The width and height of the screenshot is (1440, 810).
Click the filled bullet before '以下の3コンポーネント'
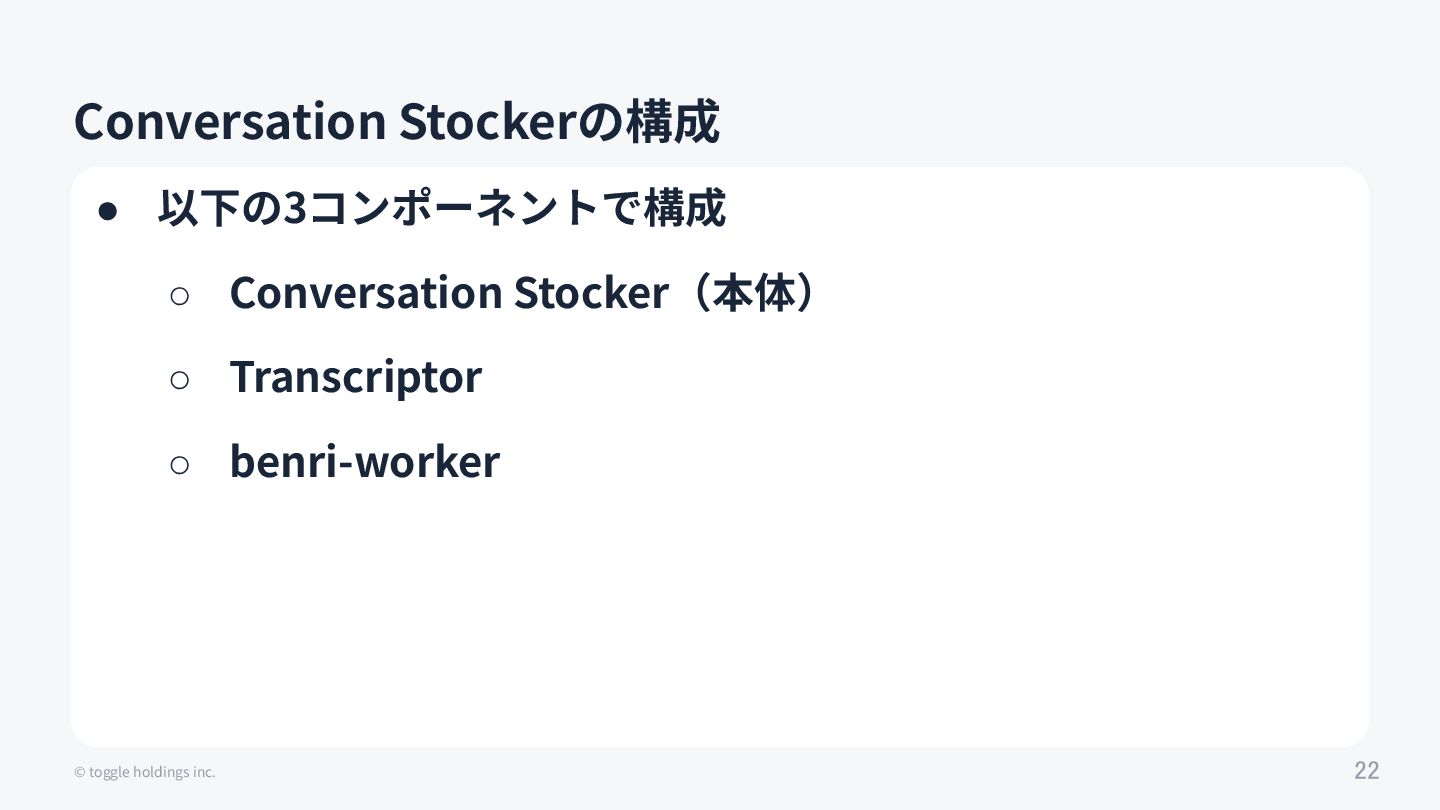(108, 211)
